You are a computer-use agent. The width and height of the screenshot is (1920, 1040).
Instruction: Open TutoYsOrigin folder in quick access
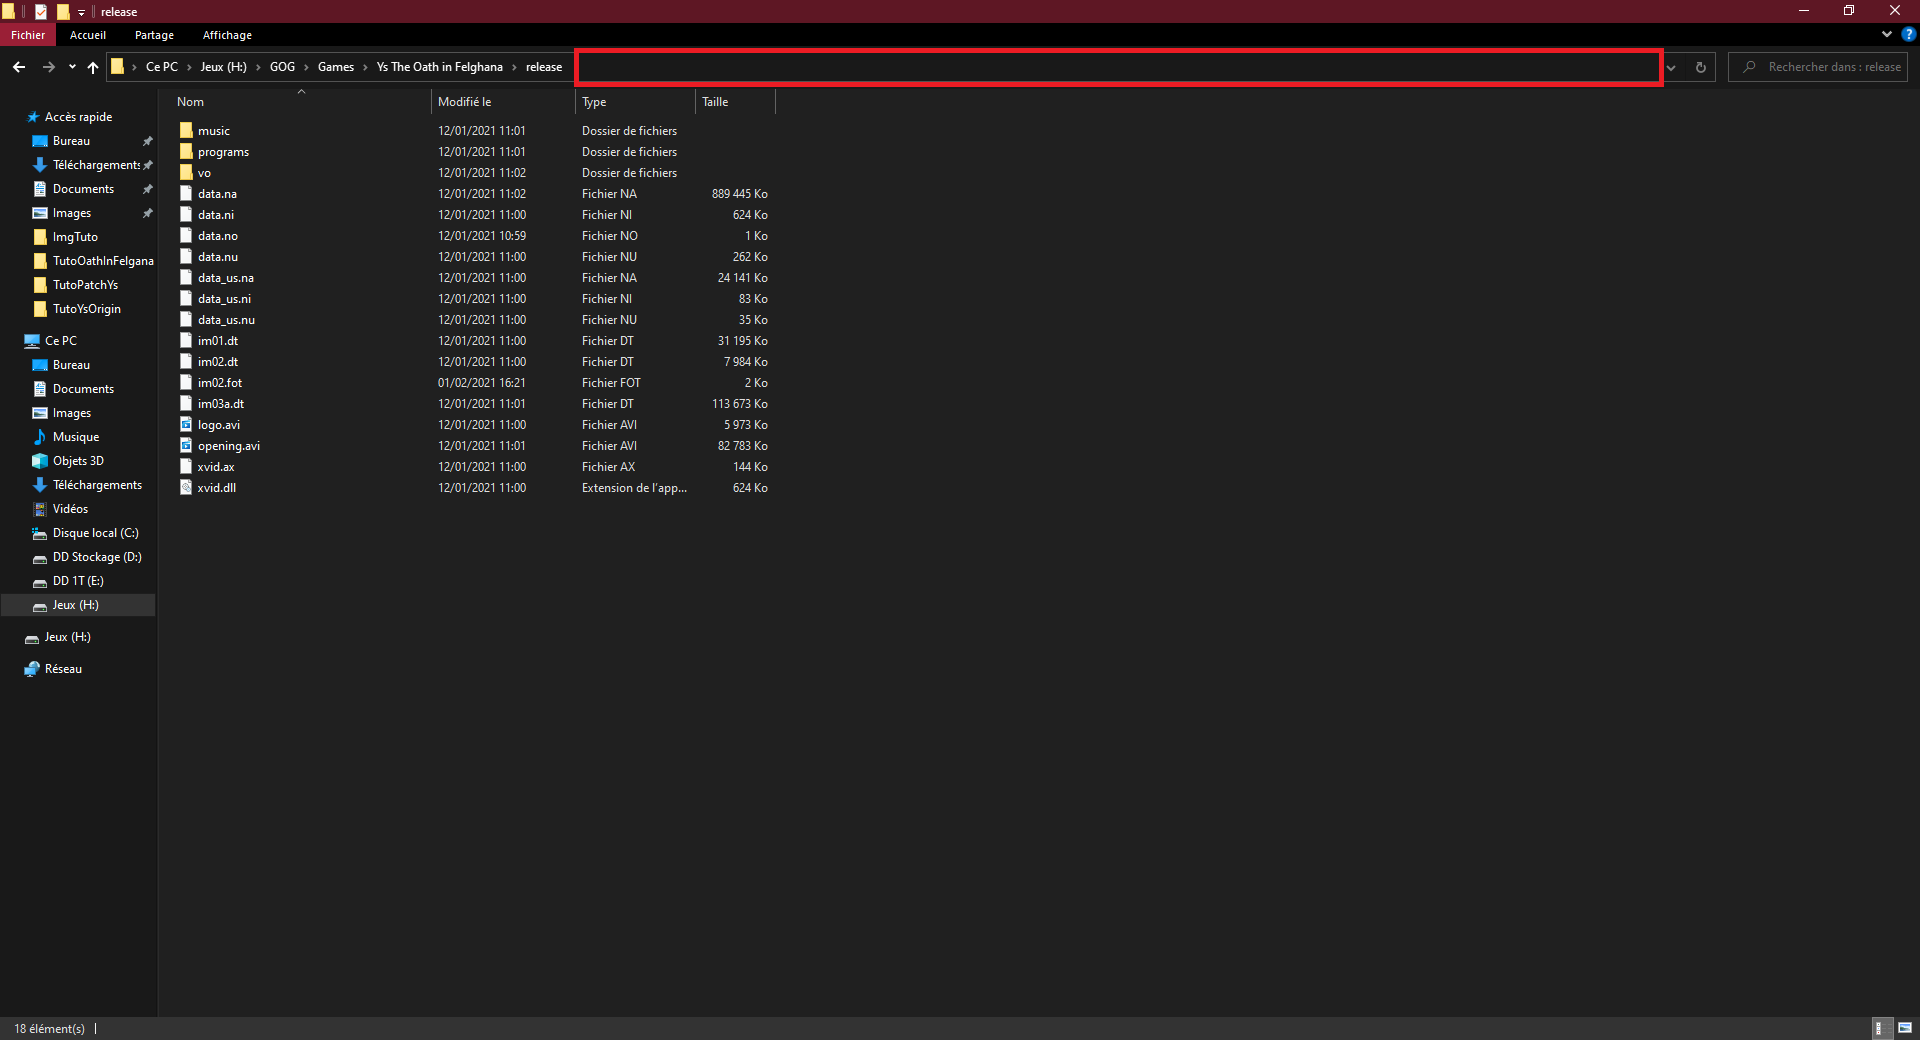pyautogui.click(x=86, y=309)
